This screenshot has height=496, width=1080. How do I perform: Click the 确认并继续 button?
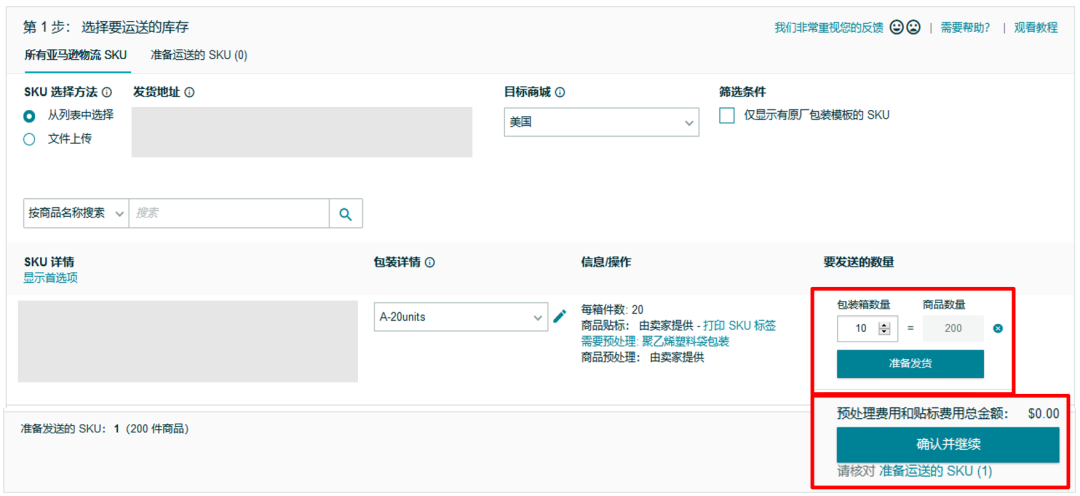coord(947,444)
